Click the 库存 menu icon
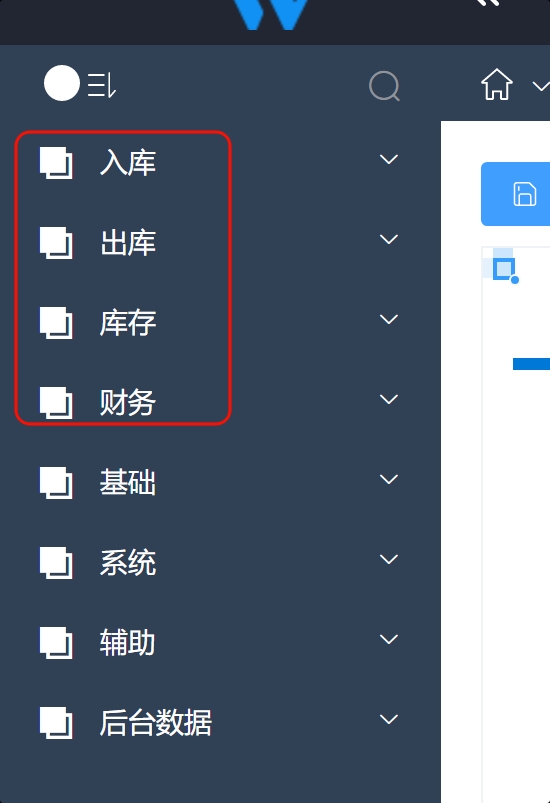550x803 pixels. [56, 323]
